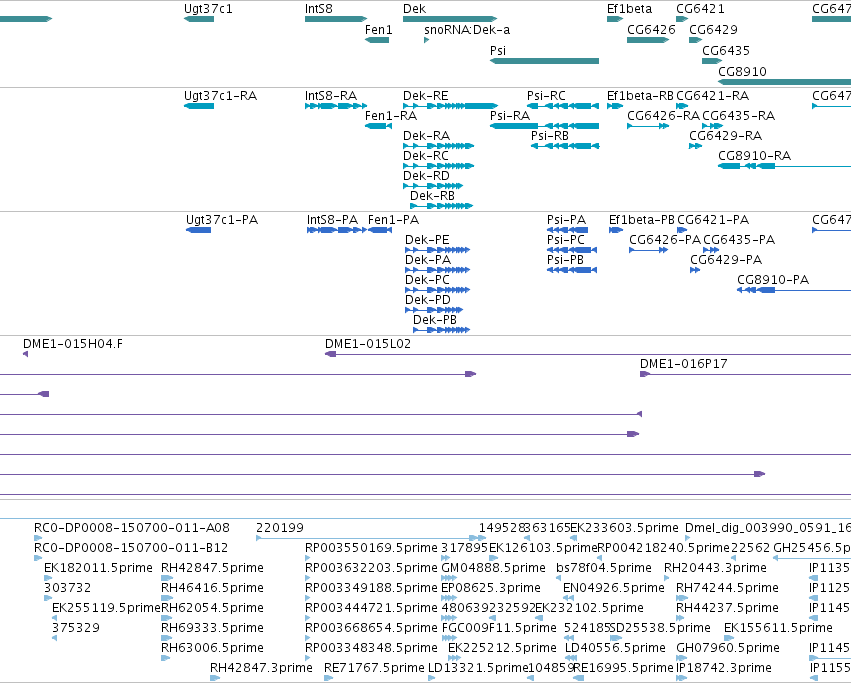Click the Psi-RA transcript label
The height and width of the screenshot is (683, 851).
pyautogui.click(x=510, y=116)
